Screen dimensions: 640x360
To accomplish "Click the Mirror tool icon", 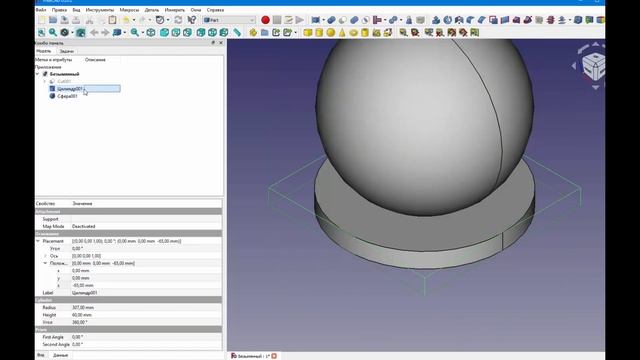I will point(459,20).
